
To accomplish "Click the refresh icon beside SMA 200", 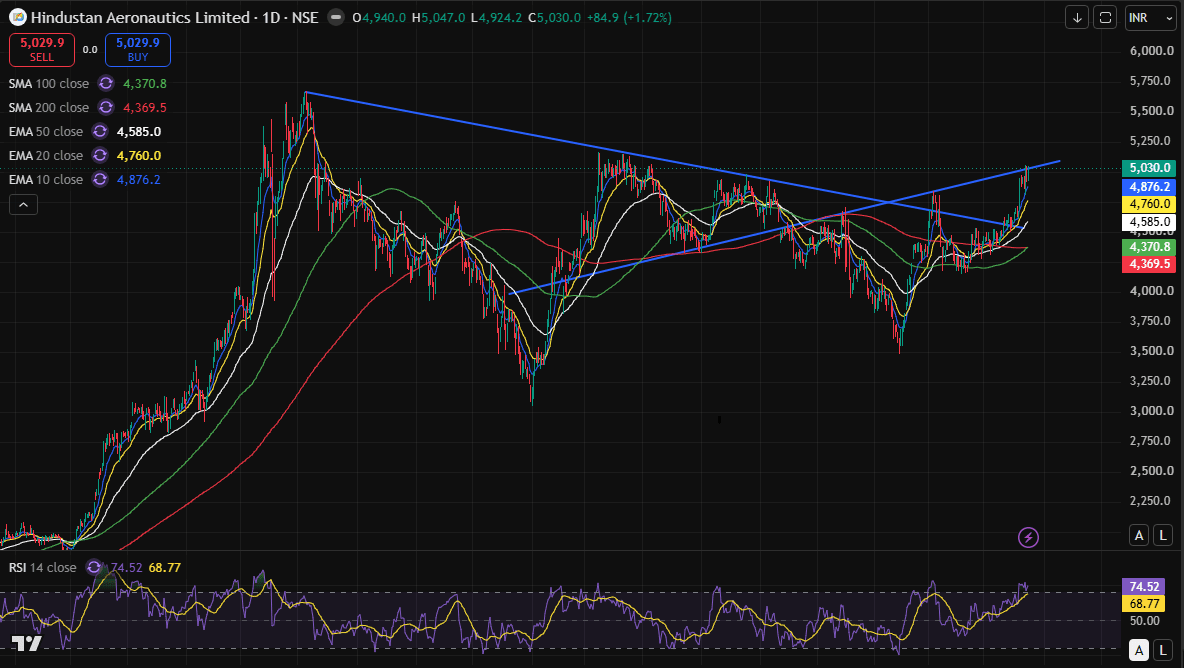I will coord(106,107).
